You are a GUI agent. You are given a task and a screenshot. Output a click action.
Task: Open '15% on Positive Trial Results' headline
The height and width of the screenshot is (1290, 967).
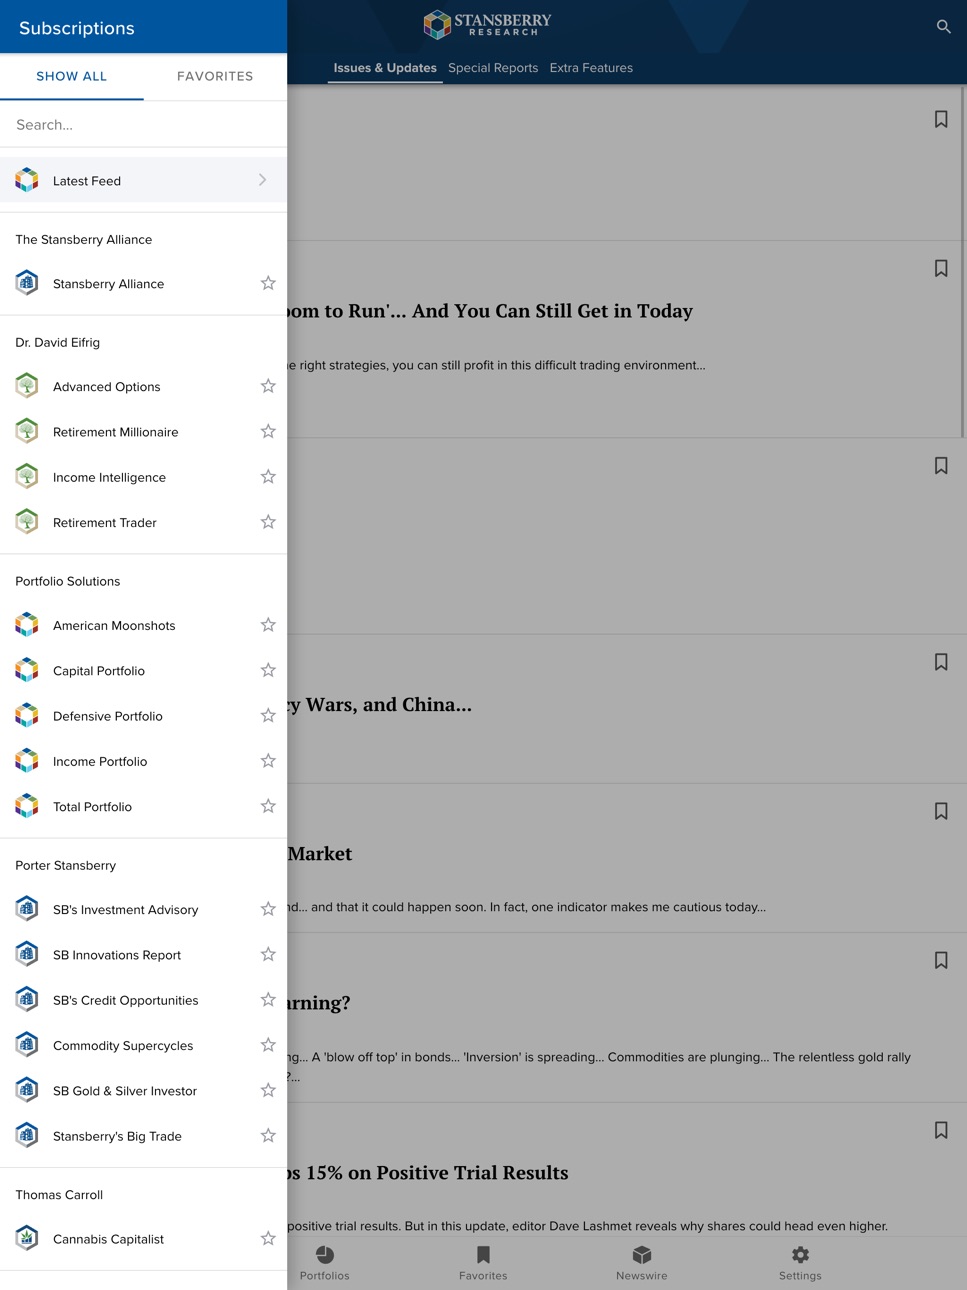tap(428, 1172)
